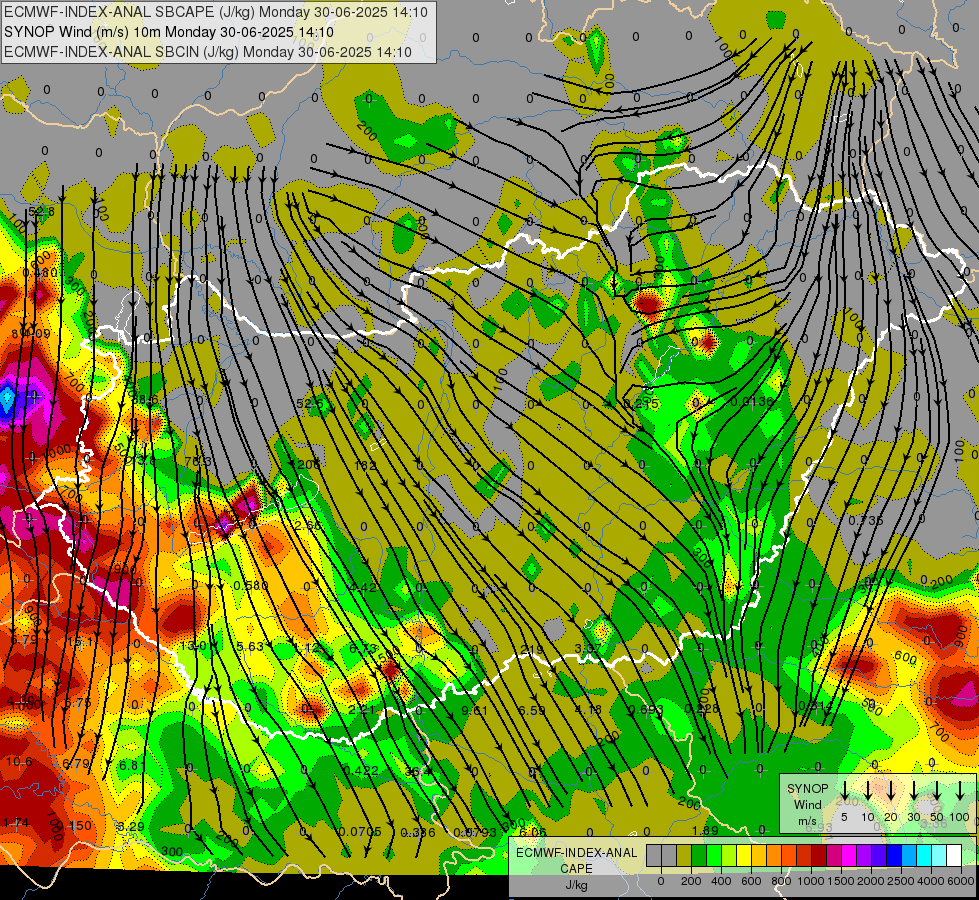Screen dimensions: 979x900
Task: Click the 6000 tick label in CAPE legend
Action: [x=960, y=881]
